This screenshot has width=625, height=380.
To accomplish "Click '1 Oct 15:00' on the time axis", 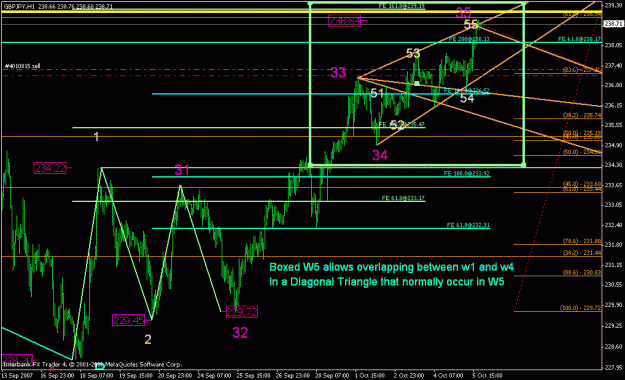I will pos(370,376).
